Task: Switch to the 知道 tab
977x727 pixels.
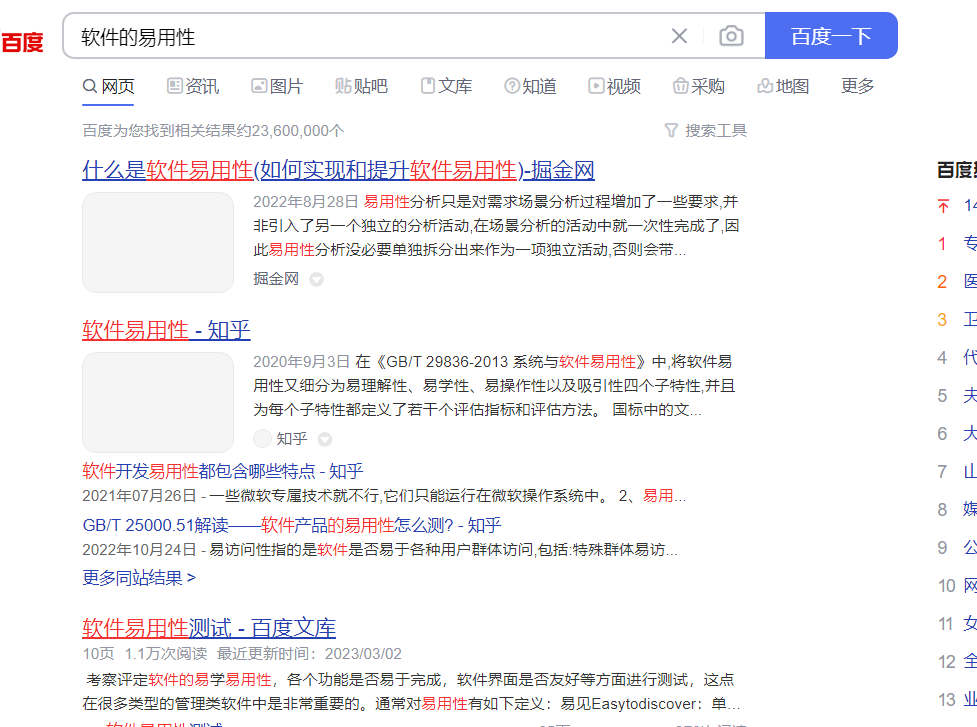Action: coord(530,86)
